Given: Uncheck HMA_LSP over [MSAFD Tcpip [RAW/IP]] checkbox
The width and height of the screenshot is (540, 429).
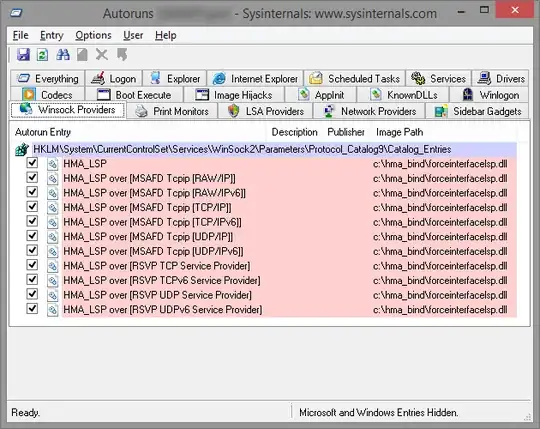Looking at the screenshot, I should pos(32,177).
